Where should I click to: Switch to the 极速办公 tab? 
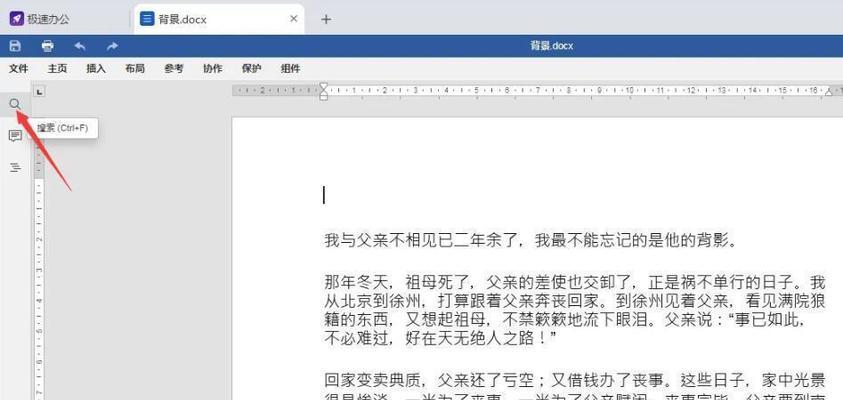[x=66, y=19]
